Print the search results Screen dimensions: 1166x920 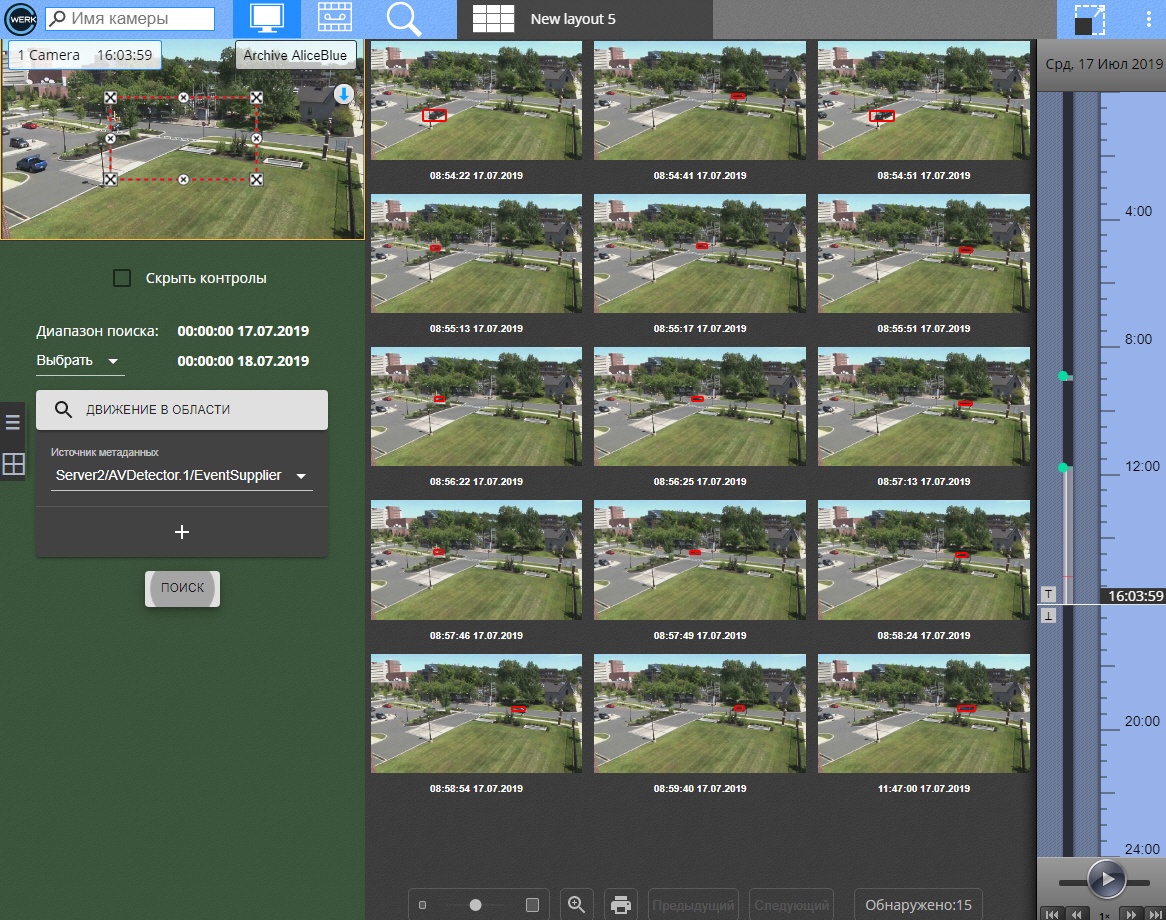[620, 905]
